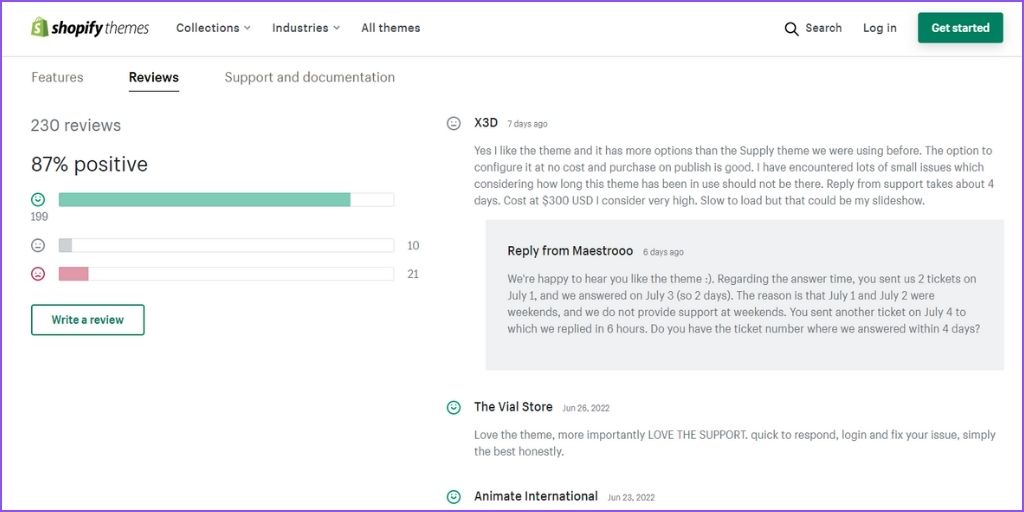Click the 21 negative count

[413, 274]
